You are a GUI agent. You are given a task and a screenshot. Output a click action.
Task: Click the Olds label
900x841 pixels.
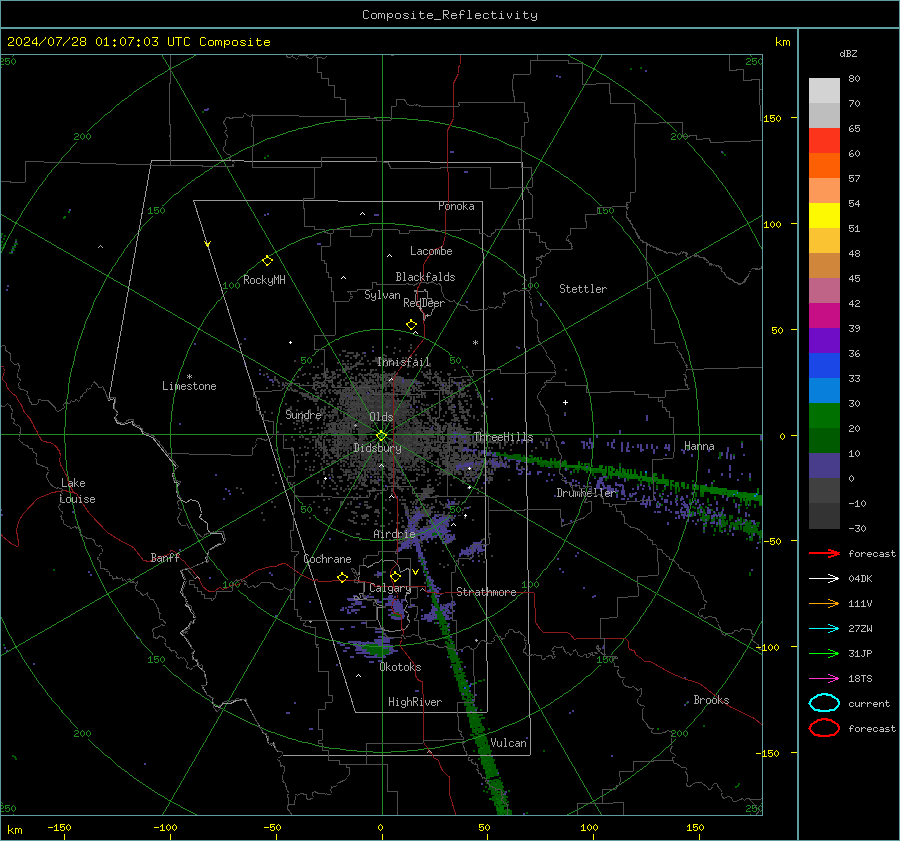381,417
